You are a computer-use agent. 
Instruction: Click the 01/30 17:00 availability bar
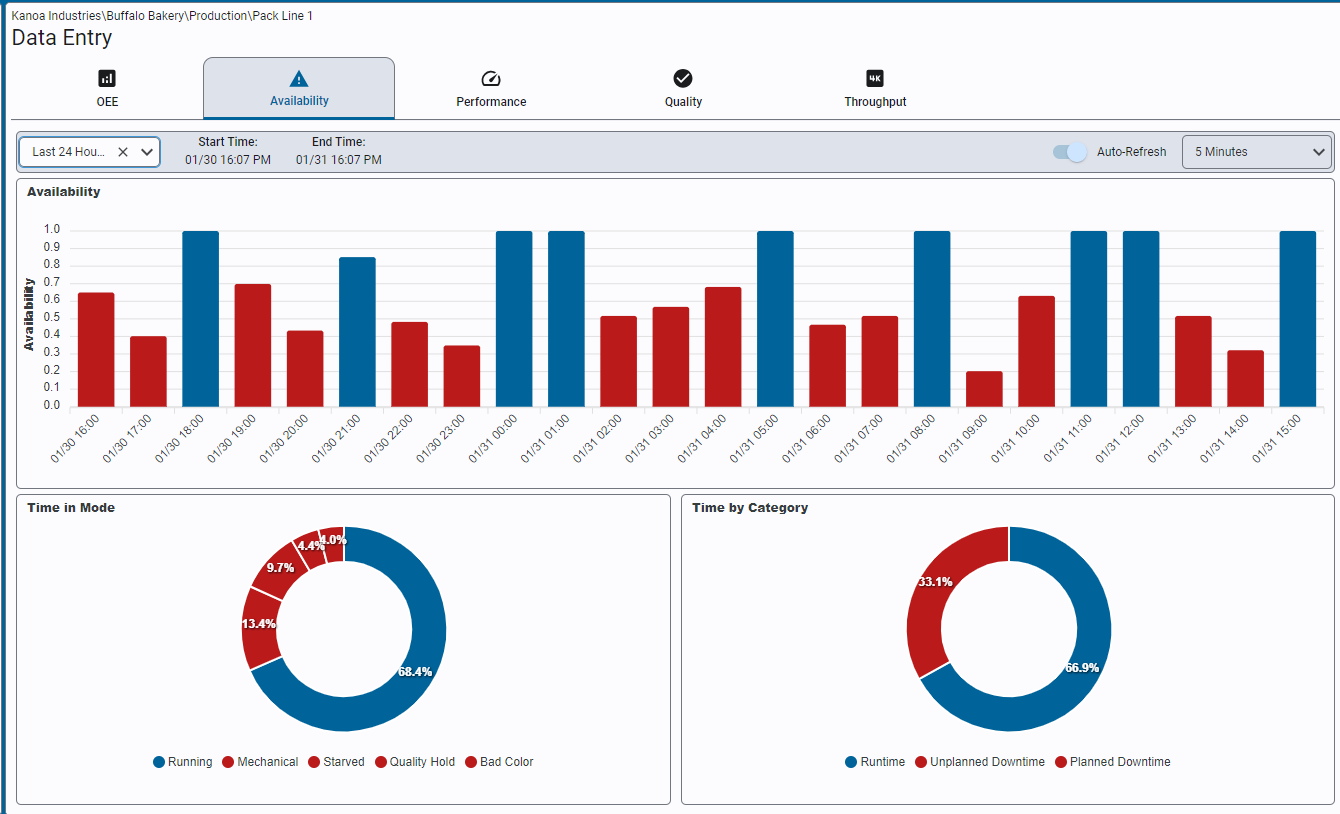148,372
